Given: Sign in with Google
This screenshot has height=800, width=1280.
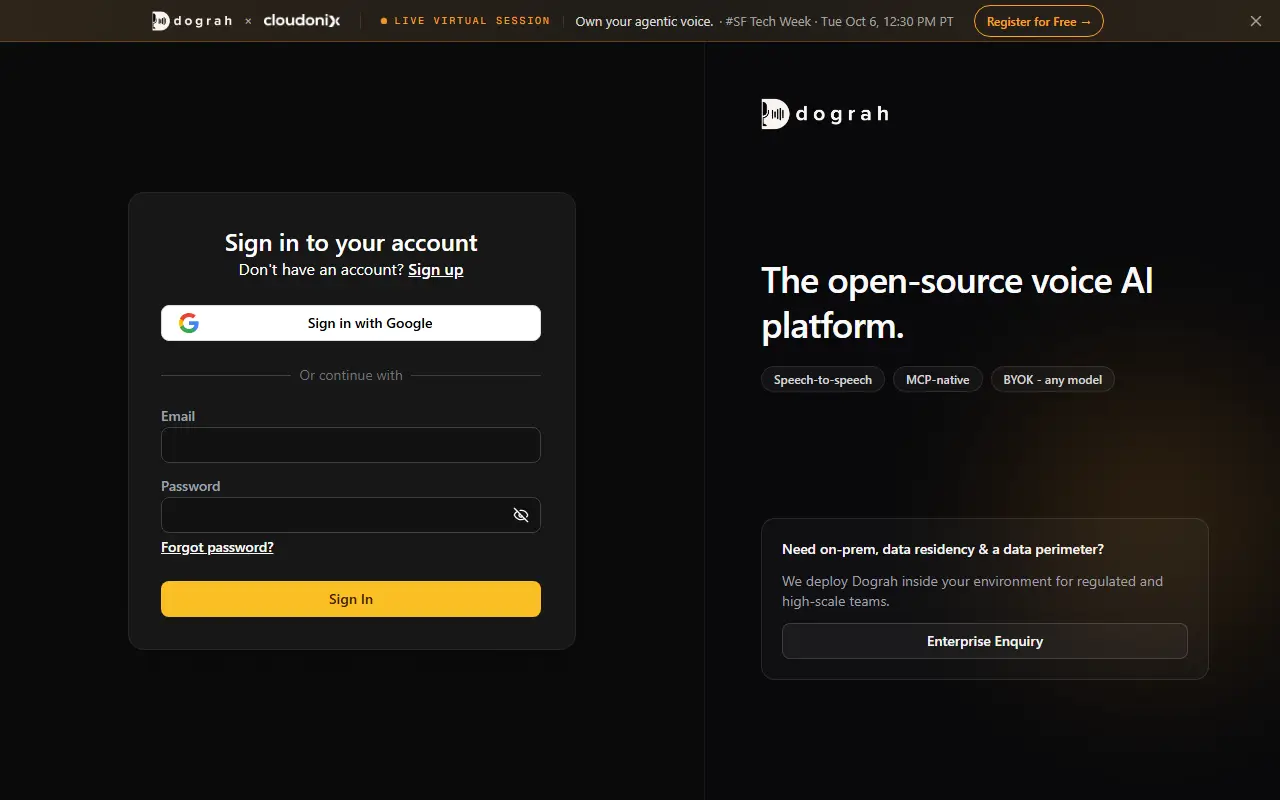Looking at the screenshot, I should [x=351, y=323].
